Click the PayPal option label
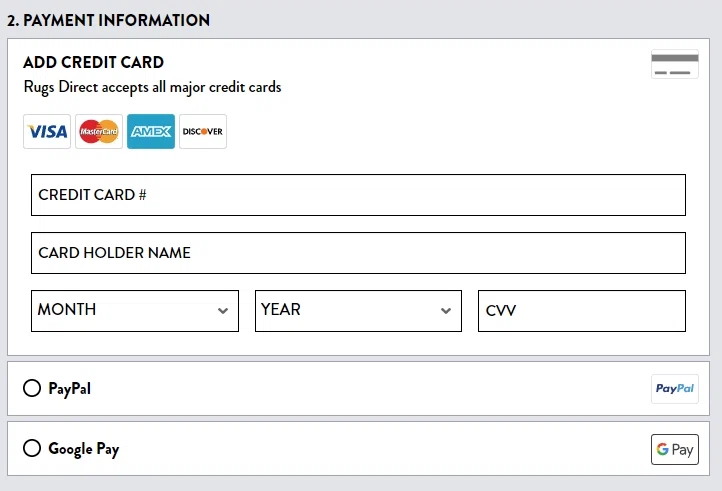The image size is (722, 491). pos(70,389)
